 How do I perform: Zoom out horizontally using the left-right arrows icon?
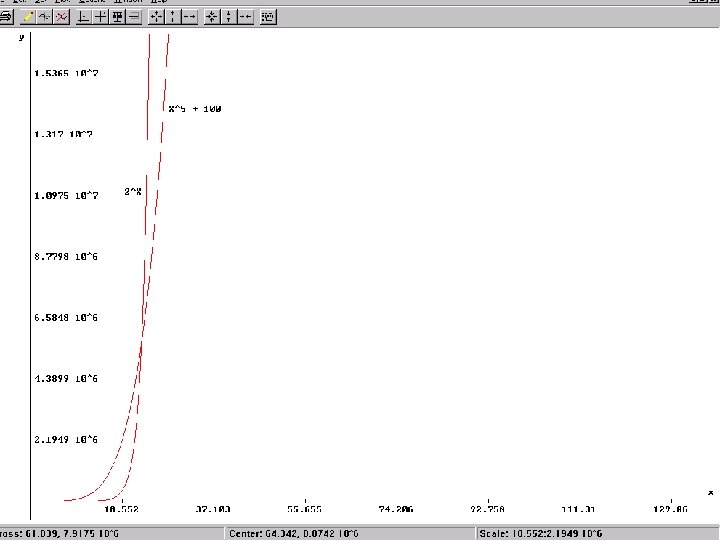(x=190, y=17)
